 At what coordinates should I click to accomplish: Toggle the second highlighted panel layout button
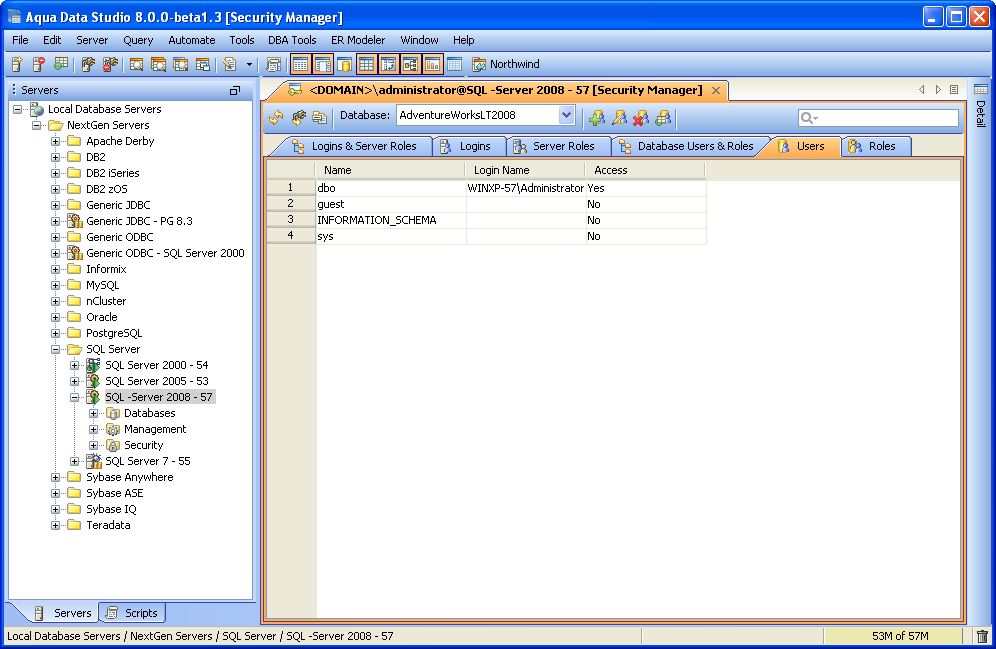pos(322,64)
